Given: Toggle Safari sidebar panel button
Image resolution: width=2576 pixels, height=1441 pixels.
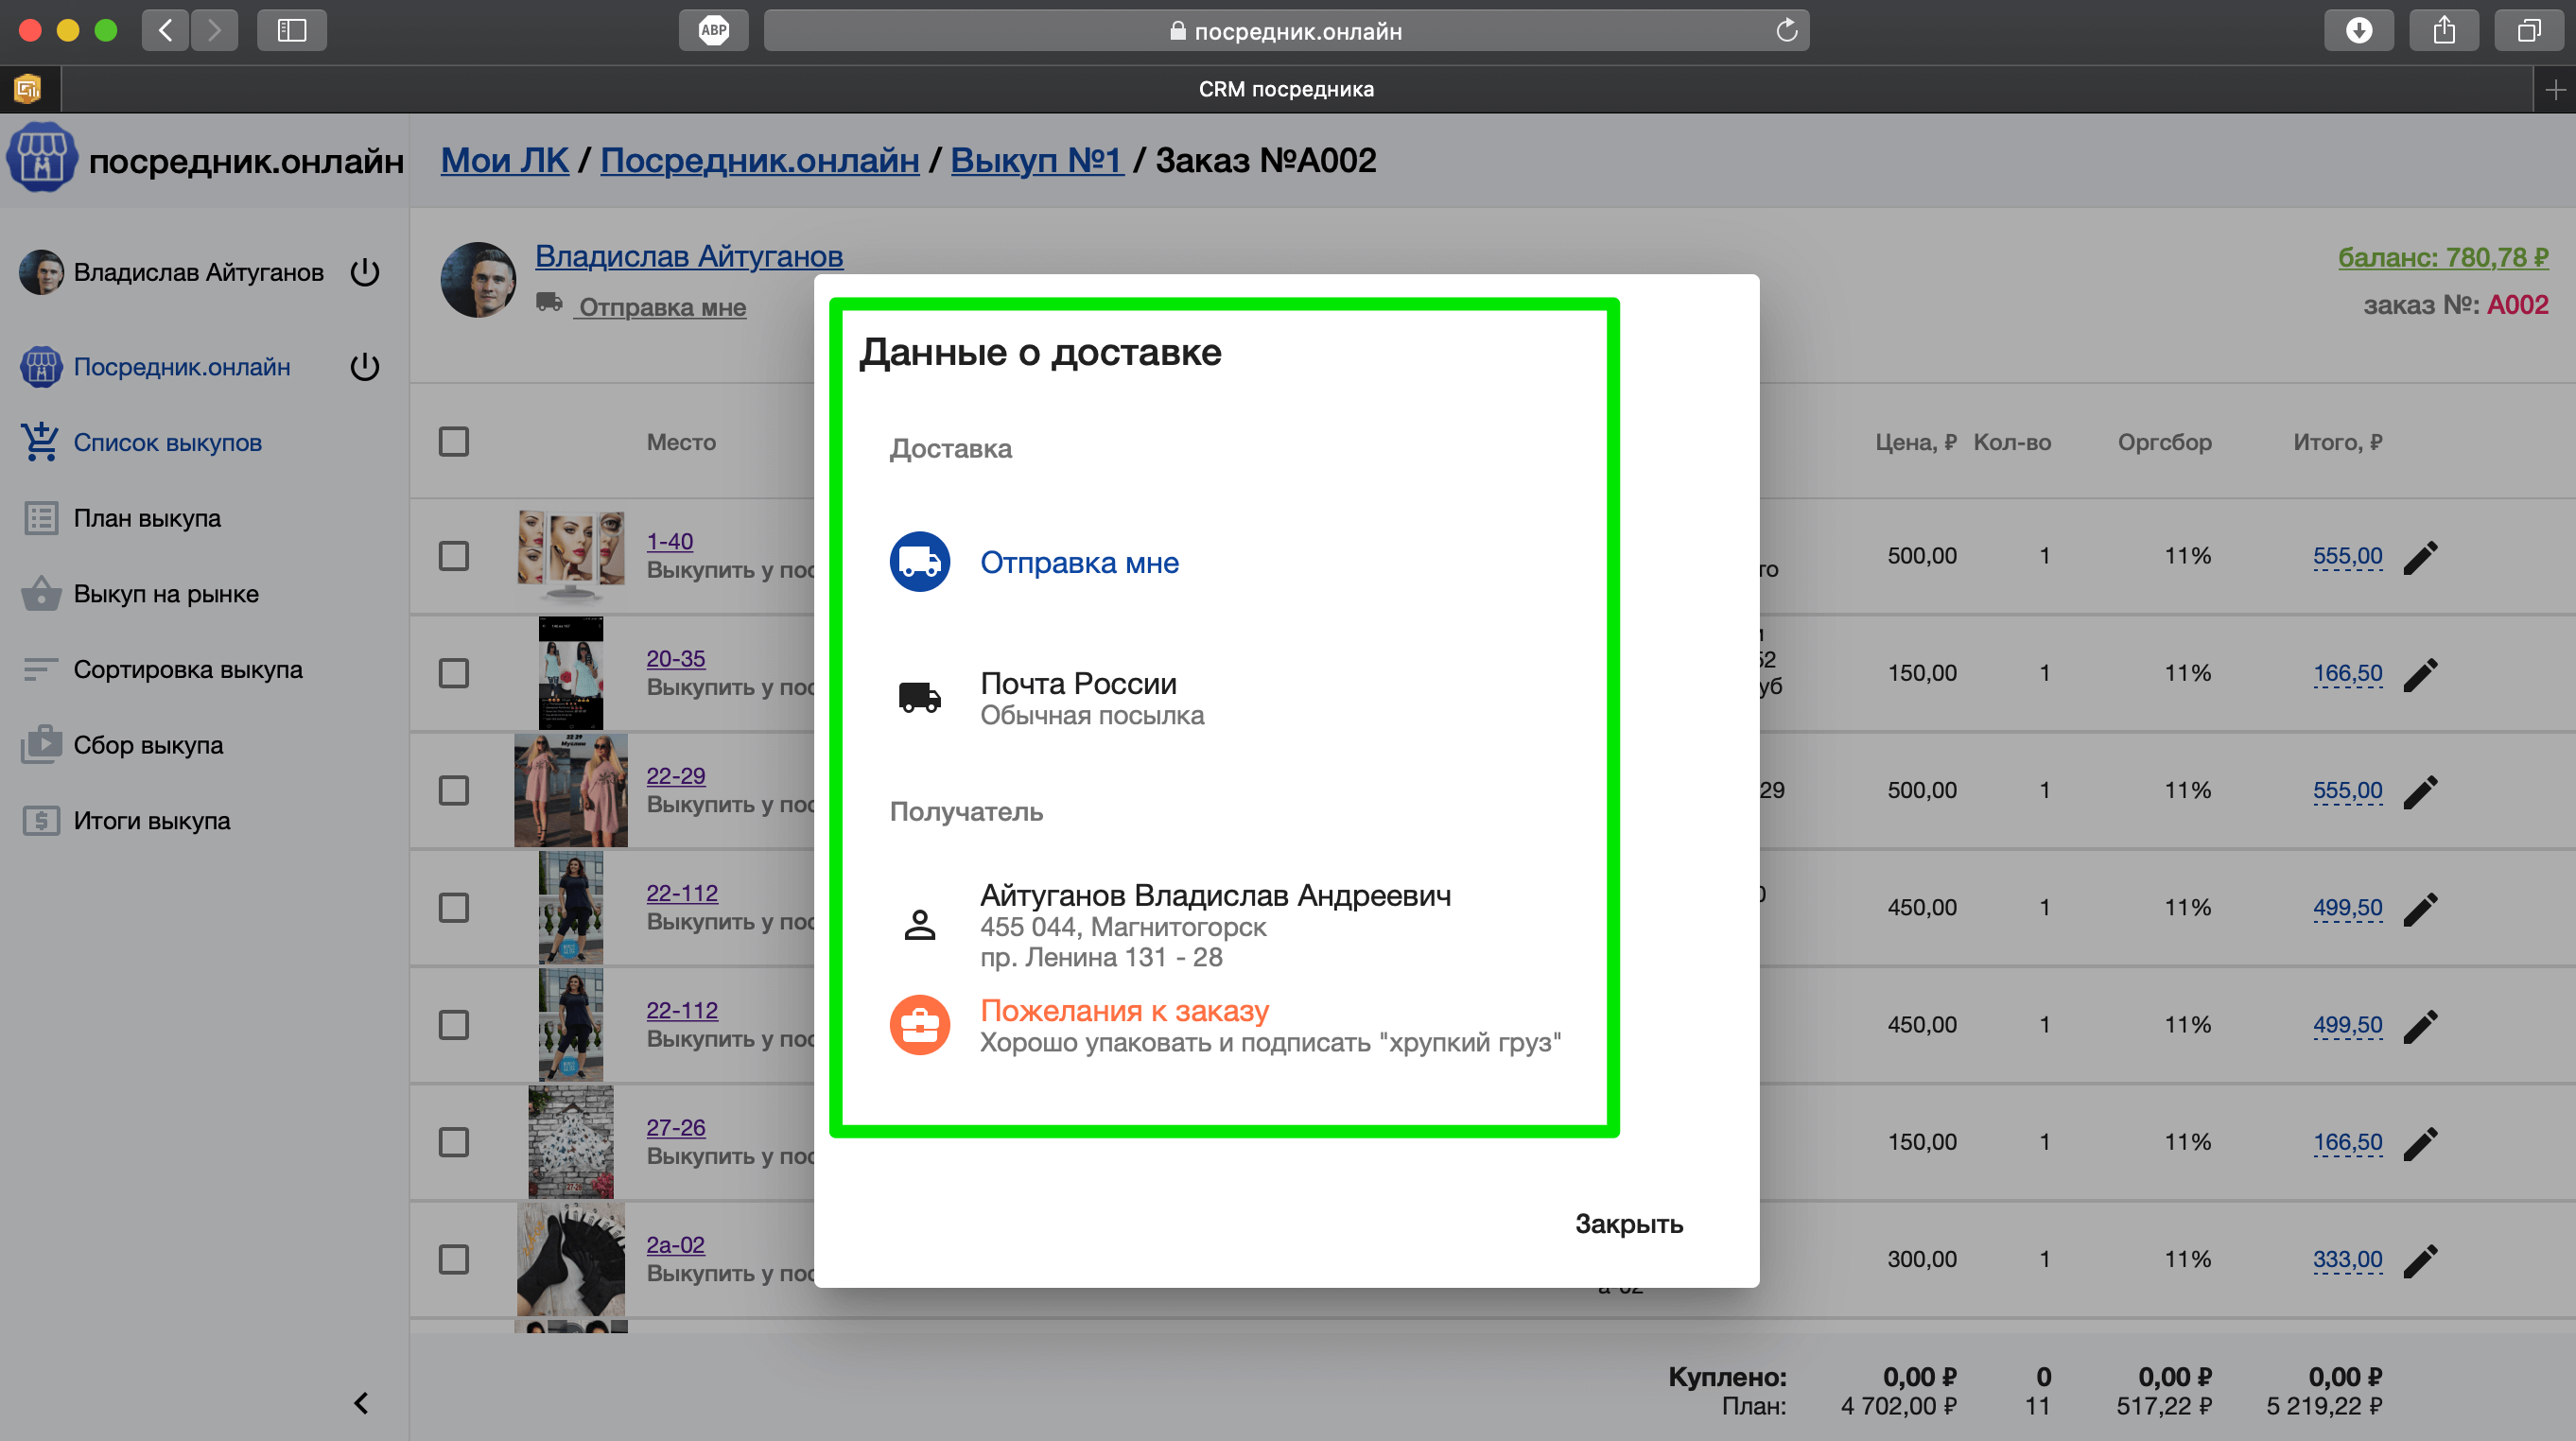Looking at the screenshot, I should tap(292, 30).
